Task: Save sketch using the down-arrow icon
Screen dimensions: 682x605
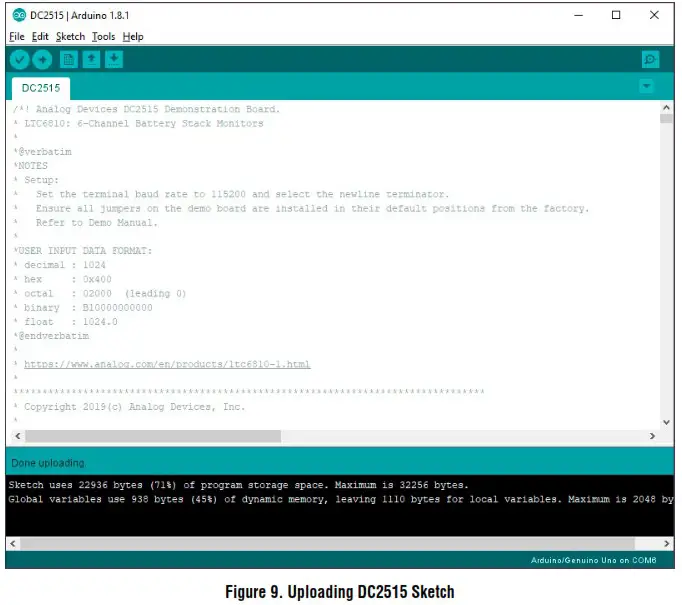Action: pos(114,59)
